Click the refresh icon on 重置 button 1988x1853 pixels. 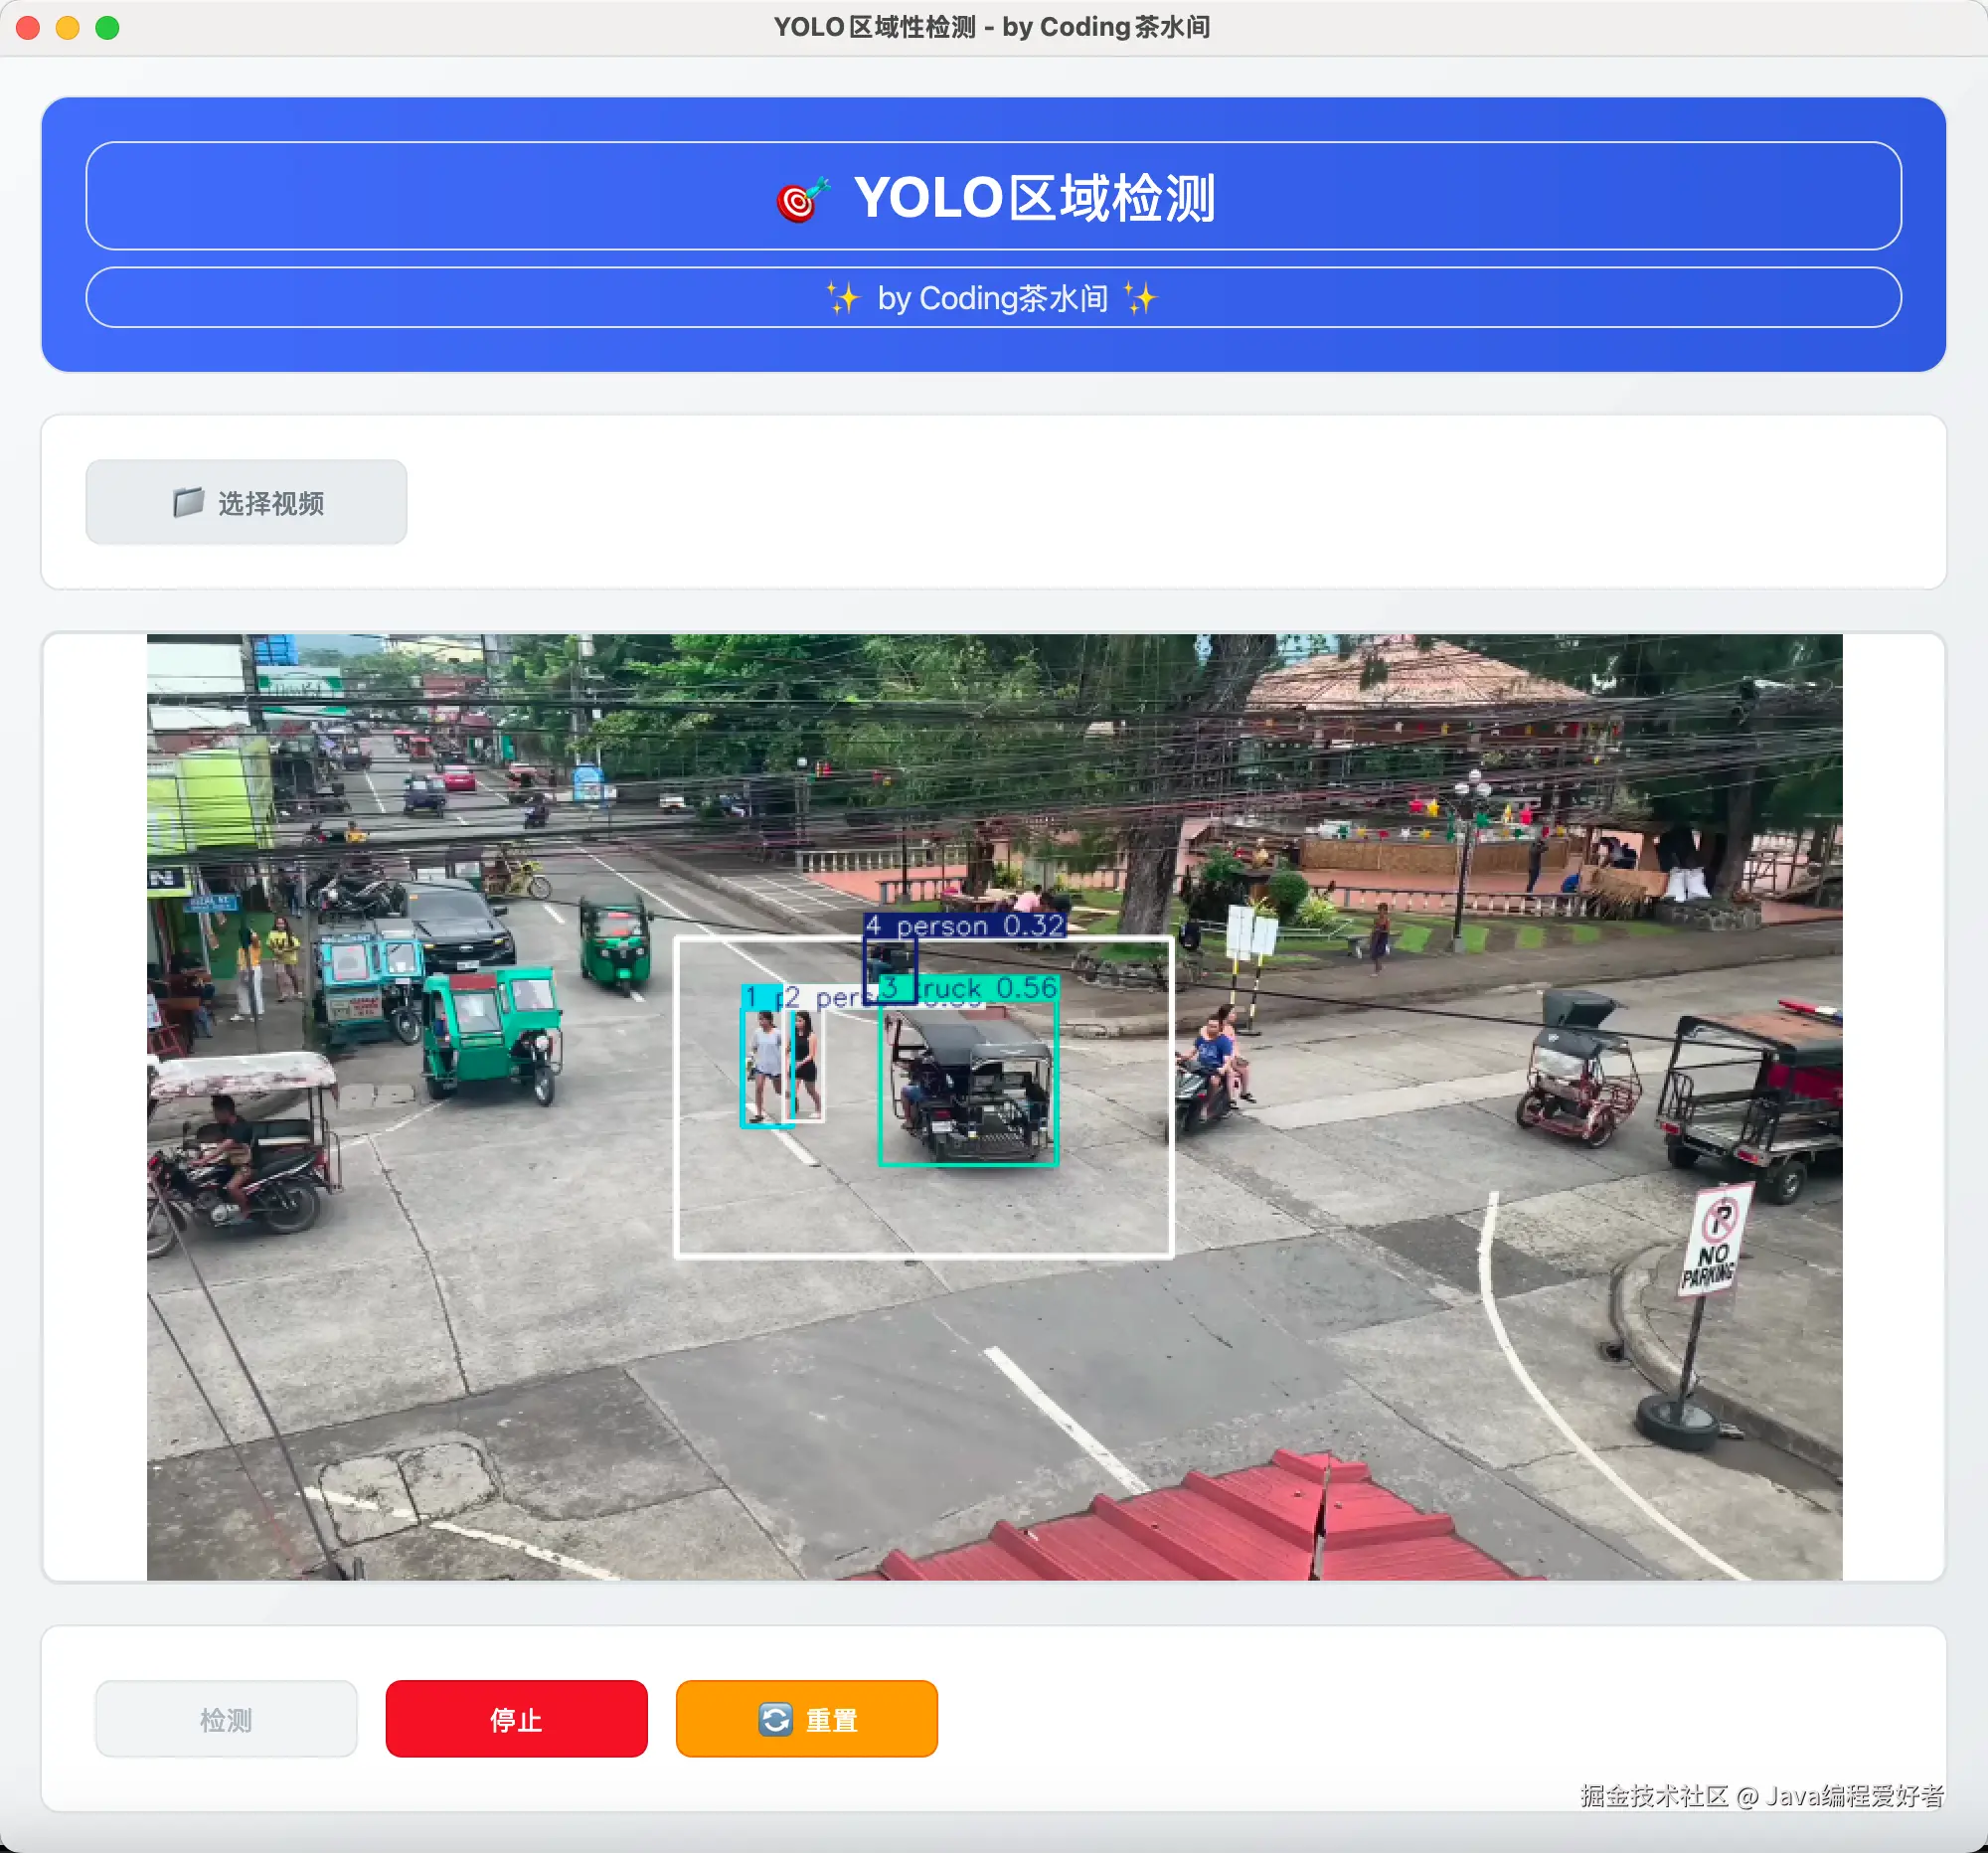(x=775, y=1719)
